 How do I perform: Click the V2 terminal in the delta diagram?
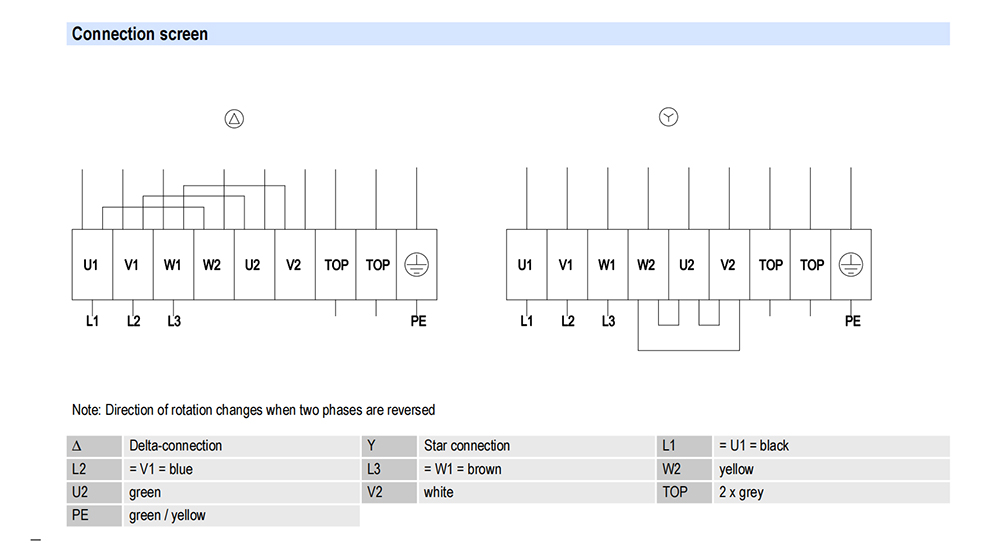coord(293,265)
